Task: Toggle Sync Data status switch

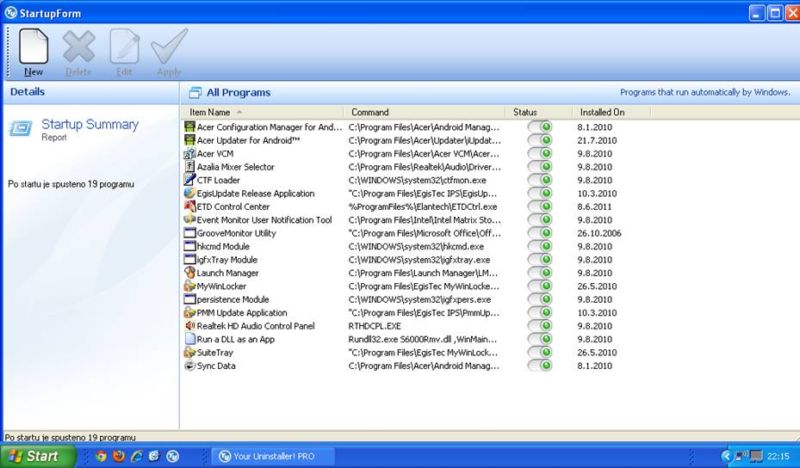Action: click(540, 365)
